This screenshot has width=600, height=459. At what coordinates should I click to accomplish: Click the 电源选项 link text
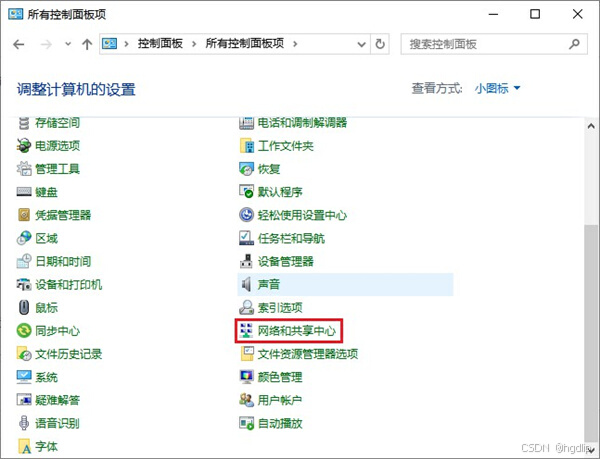57,146
